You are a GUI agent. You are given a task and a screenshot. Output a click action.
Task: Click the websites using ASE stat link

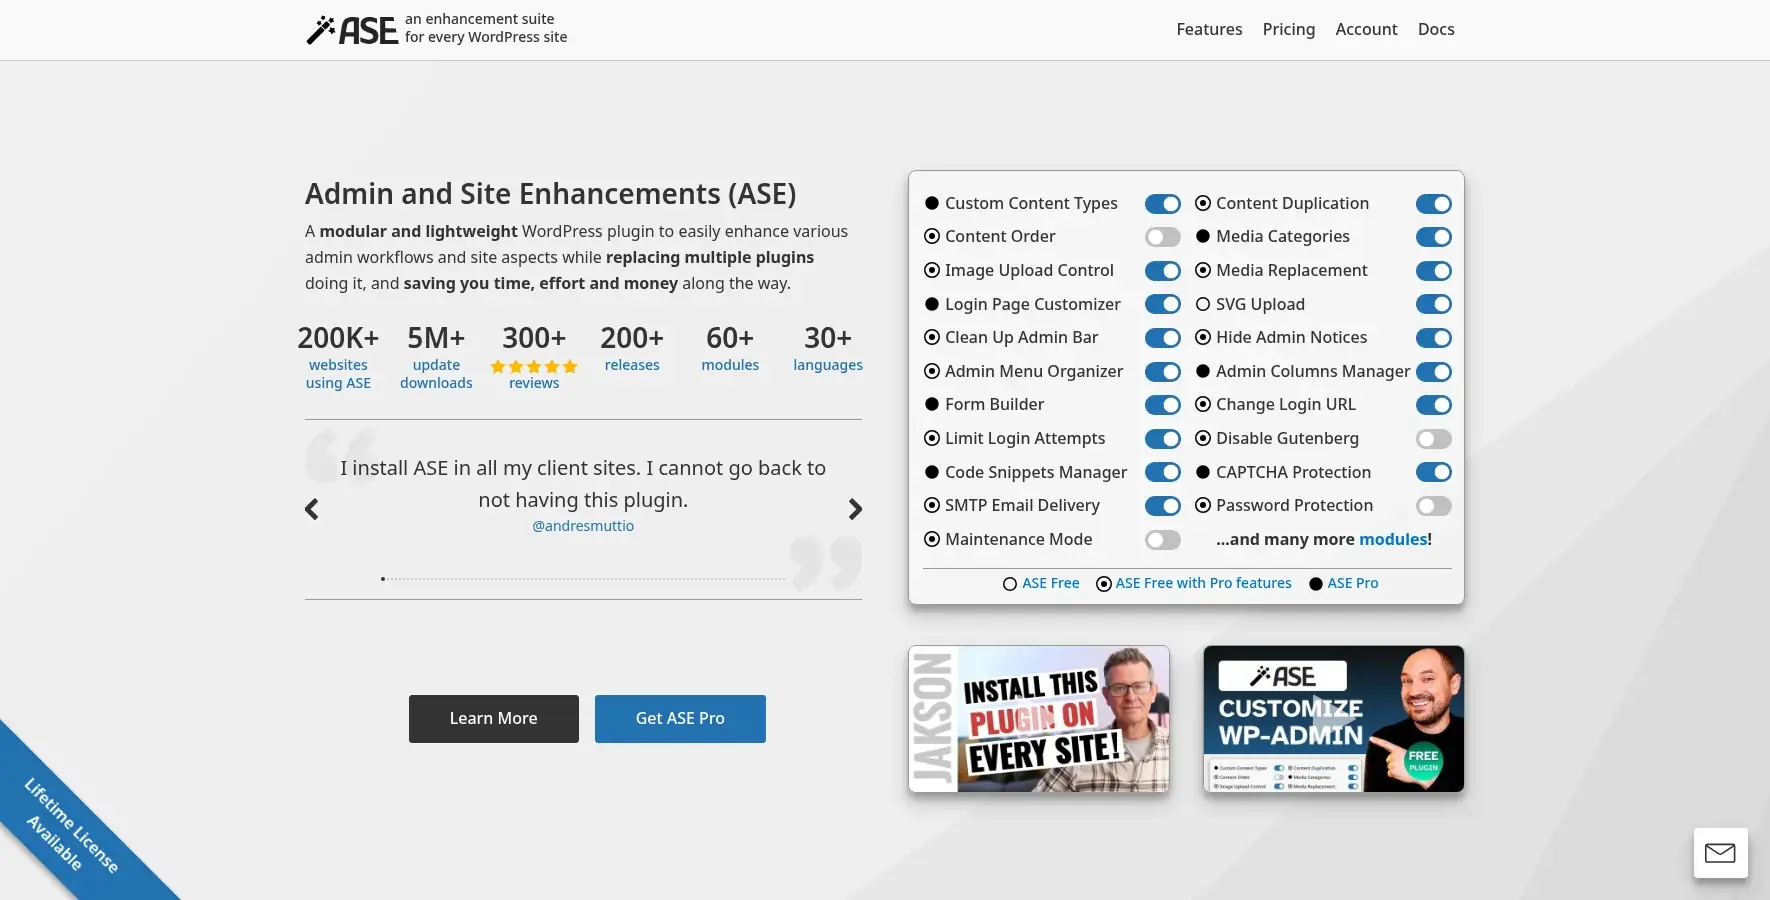click(338, 374)
